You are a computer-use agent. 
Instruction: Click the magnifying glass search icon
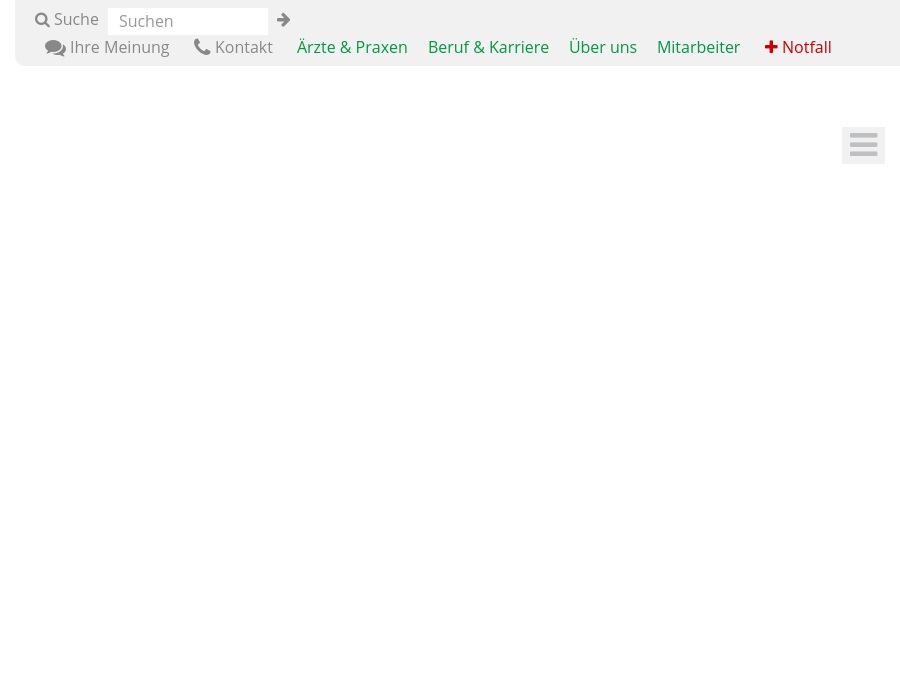click(x=42, y=20)
